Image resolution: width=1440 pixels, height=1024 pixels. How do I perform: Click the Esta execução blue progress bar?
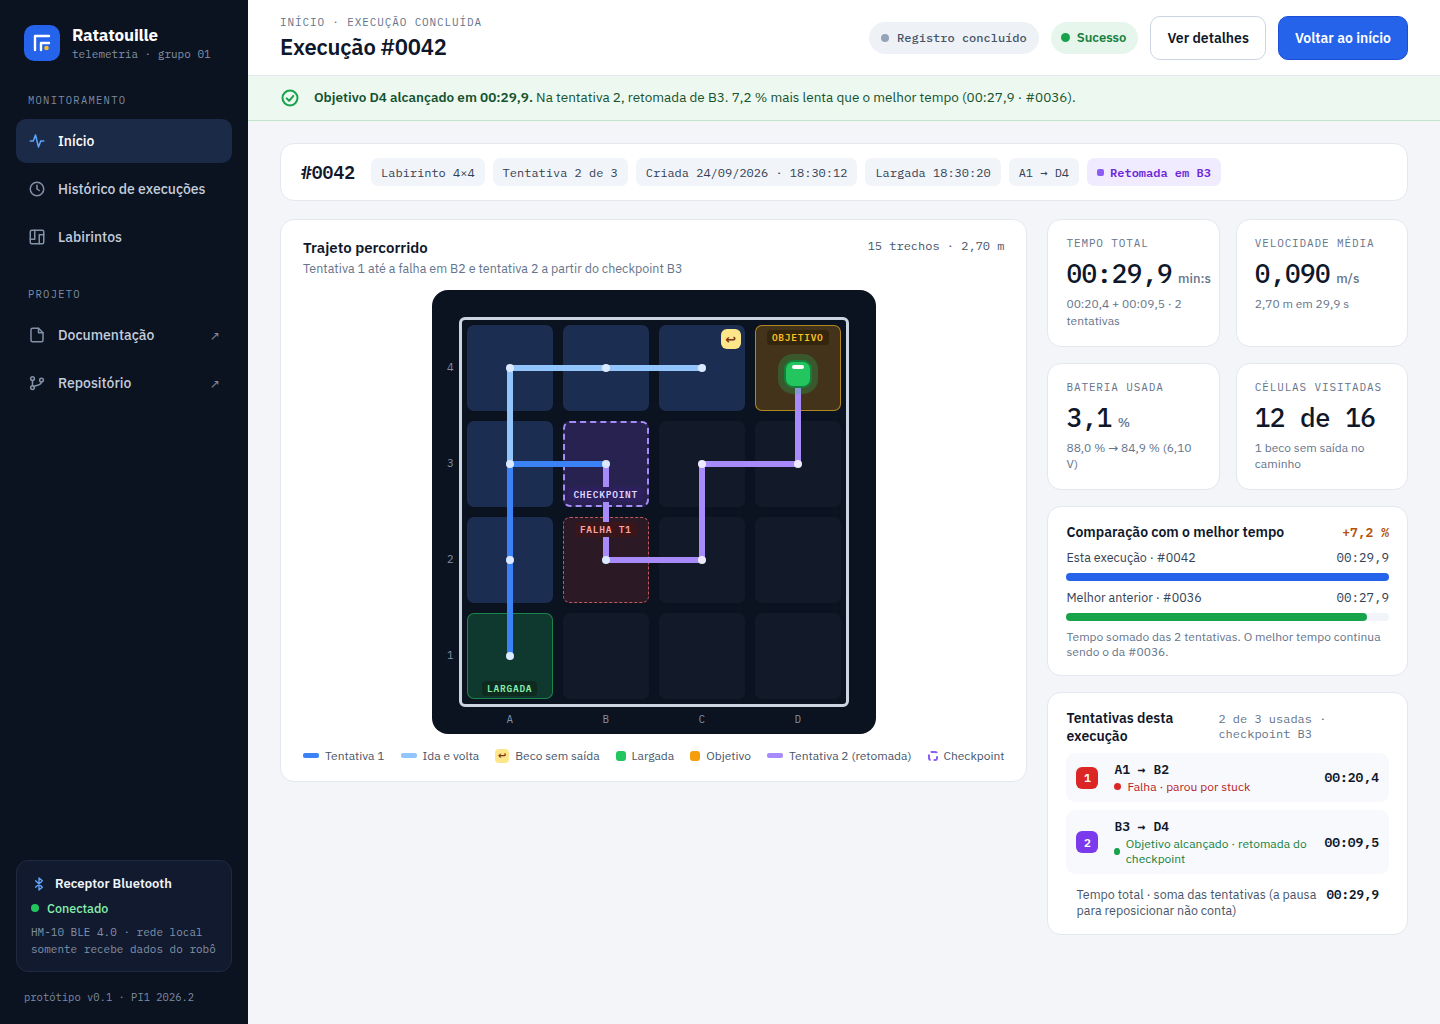[1227, 577]
